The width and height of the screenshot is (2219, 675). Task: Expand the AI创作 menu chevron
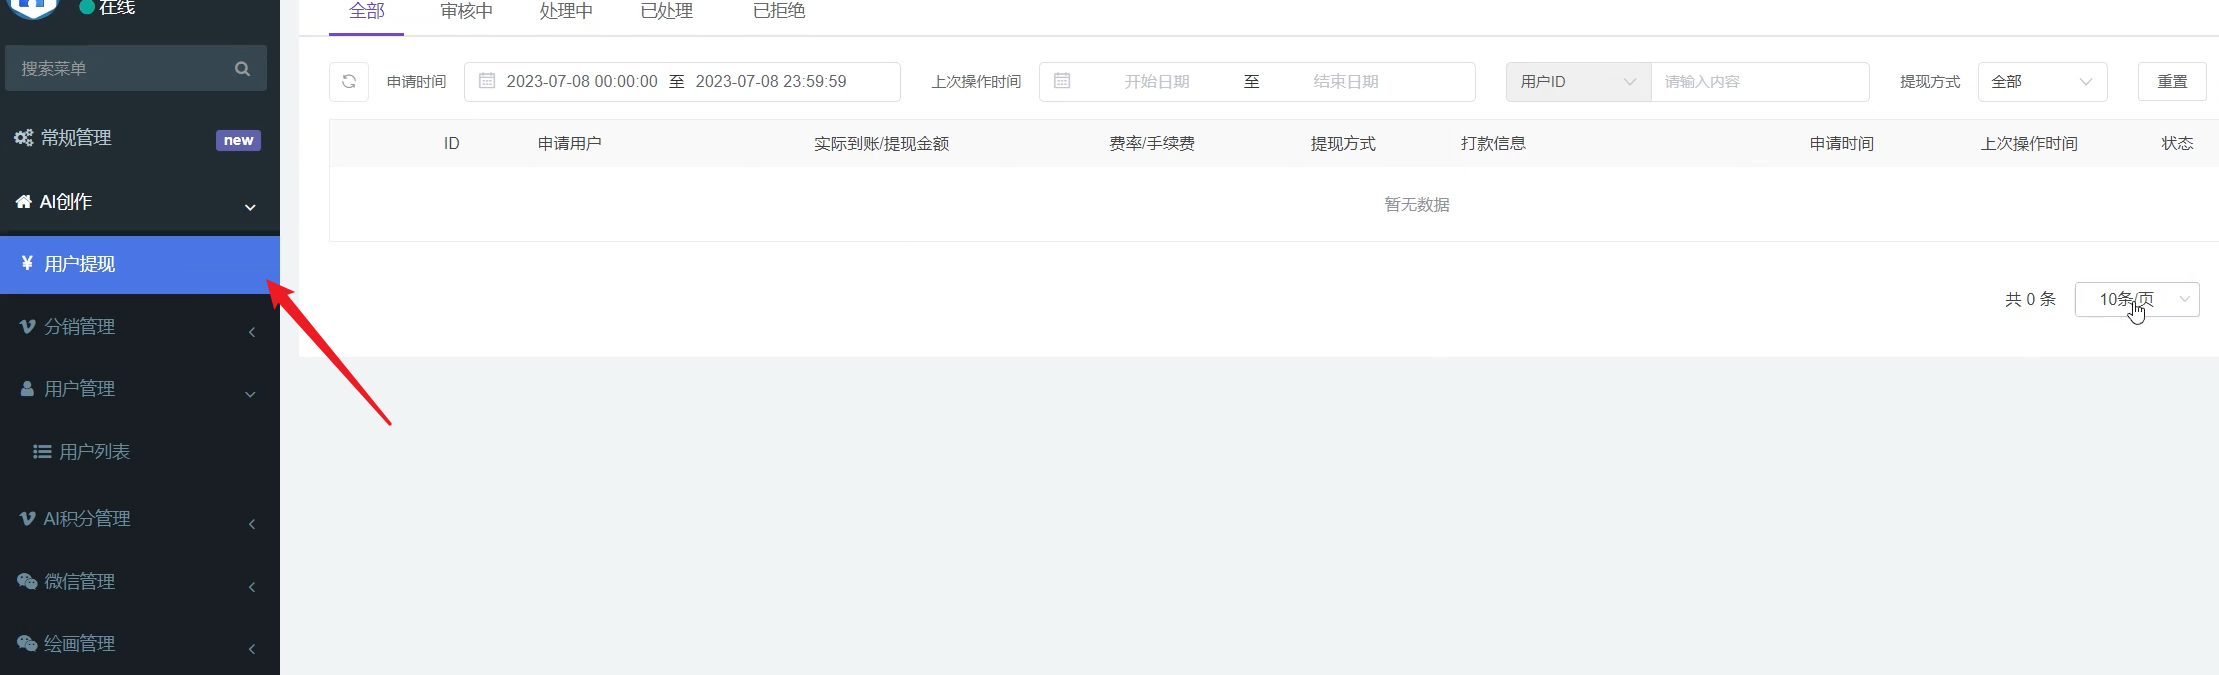click(250, 207)
